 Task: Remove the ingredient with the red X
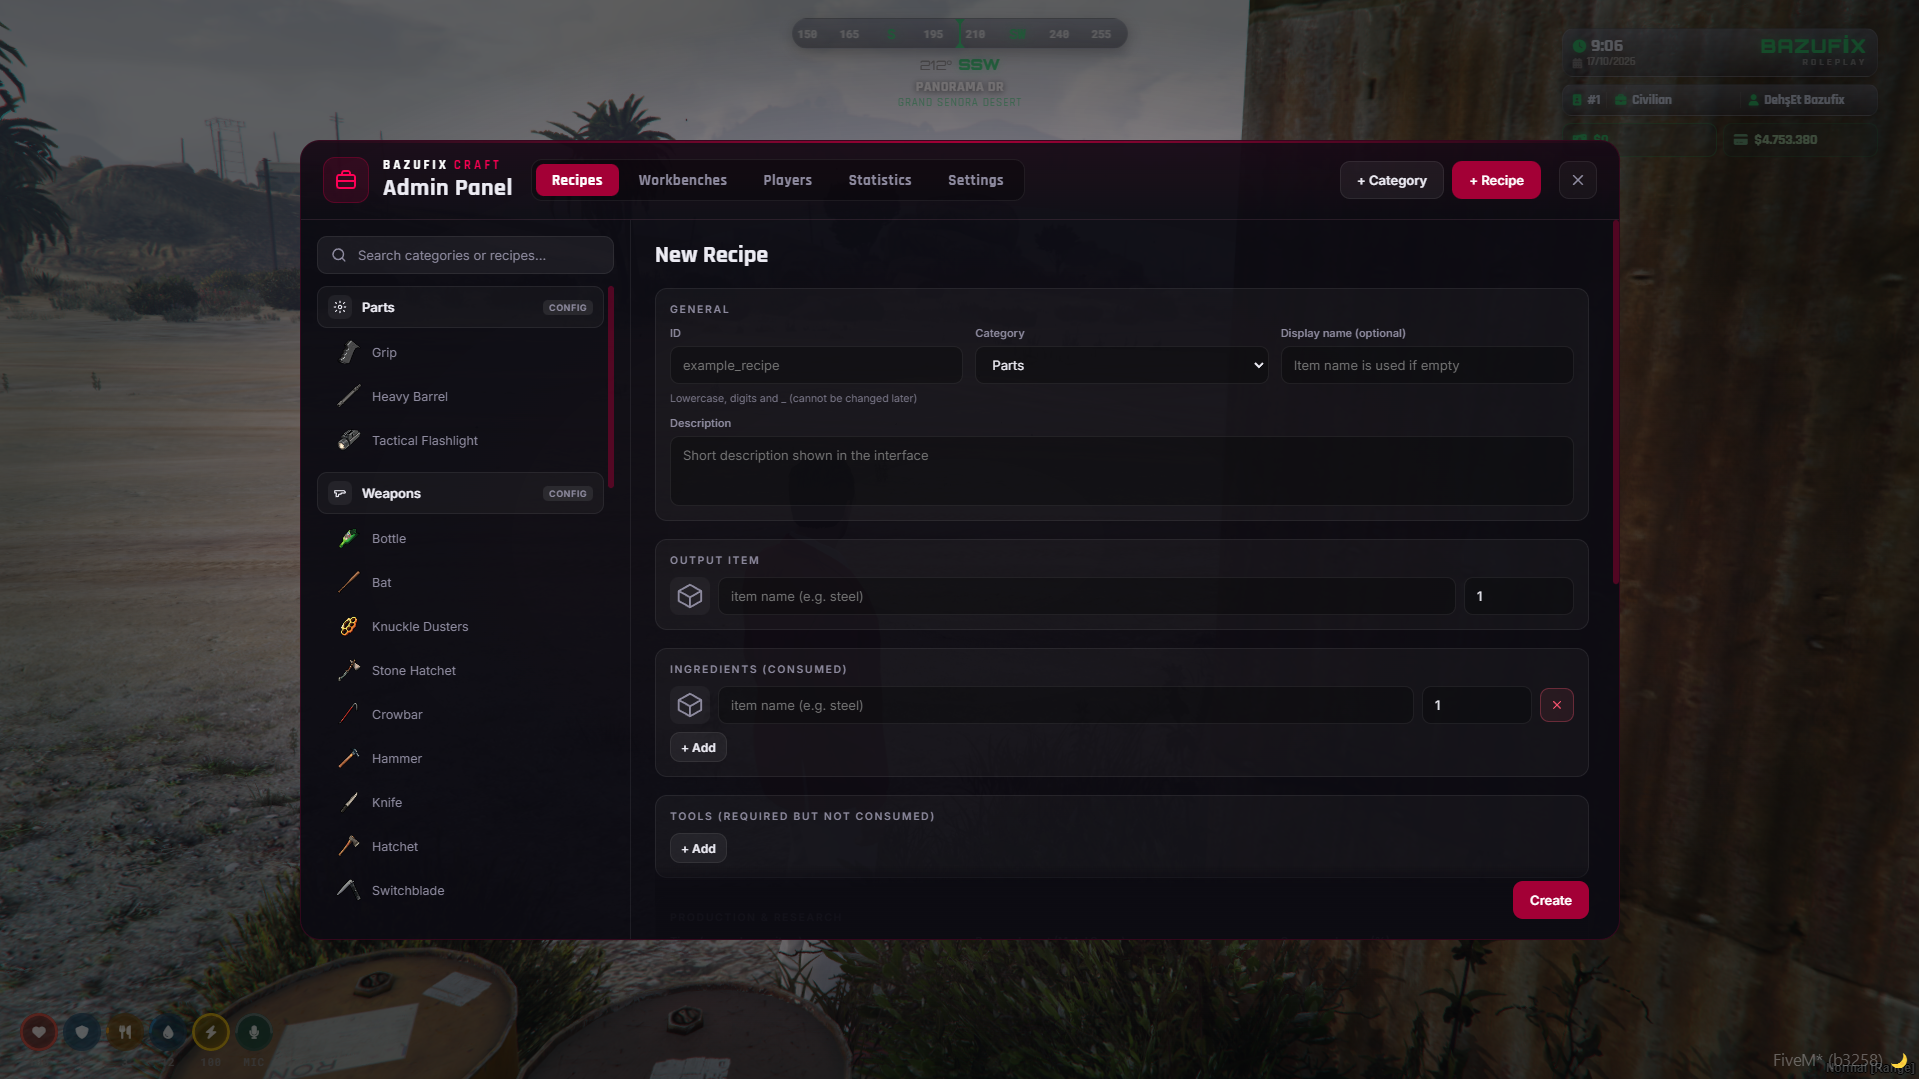click(x=1556, y=705)
